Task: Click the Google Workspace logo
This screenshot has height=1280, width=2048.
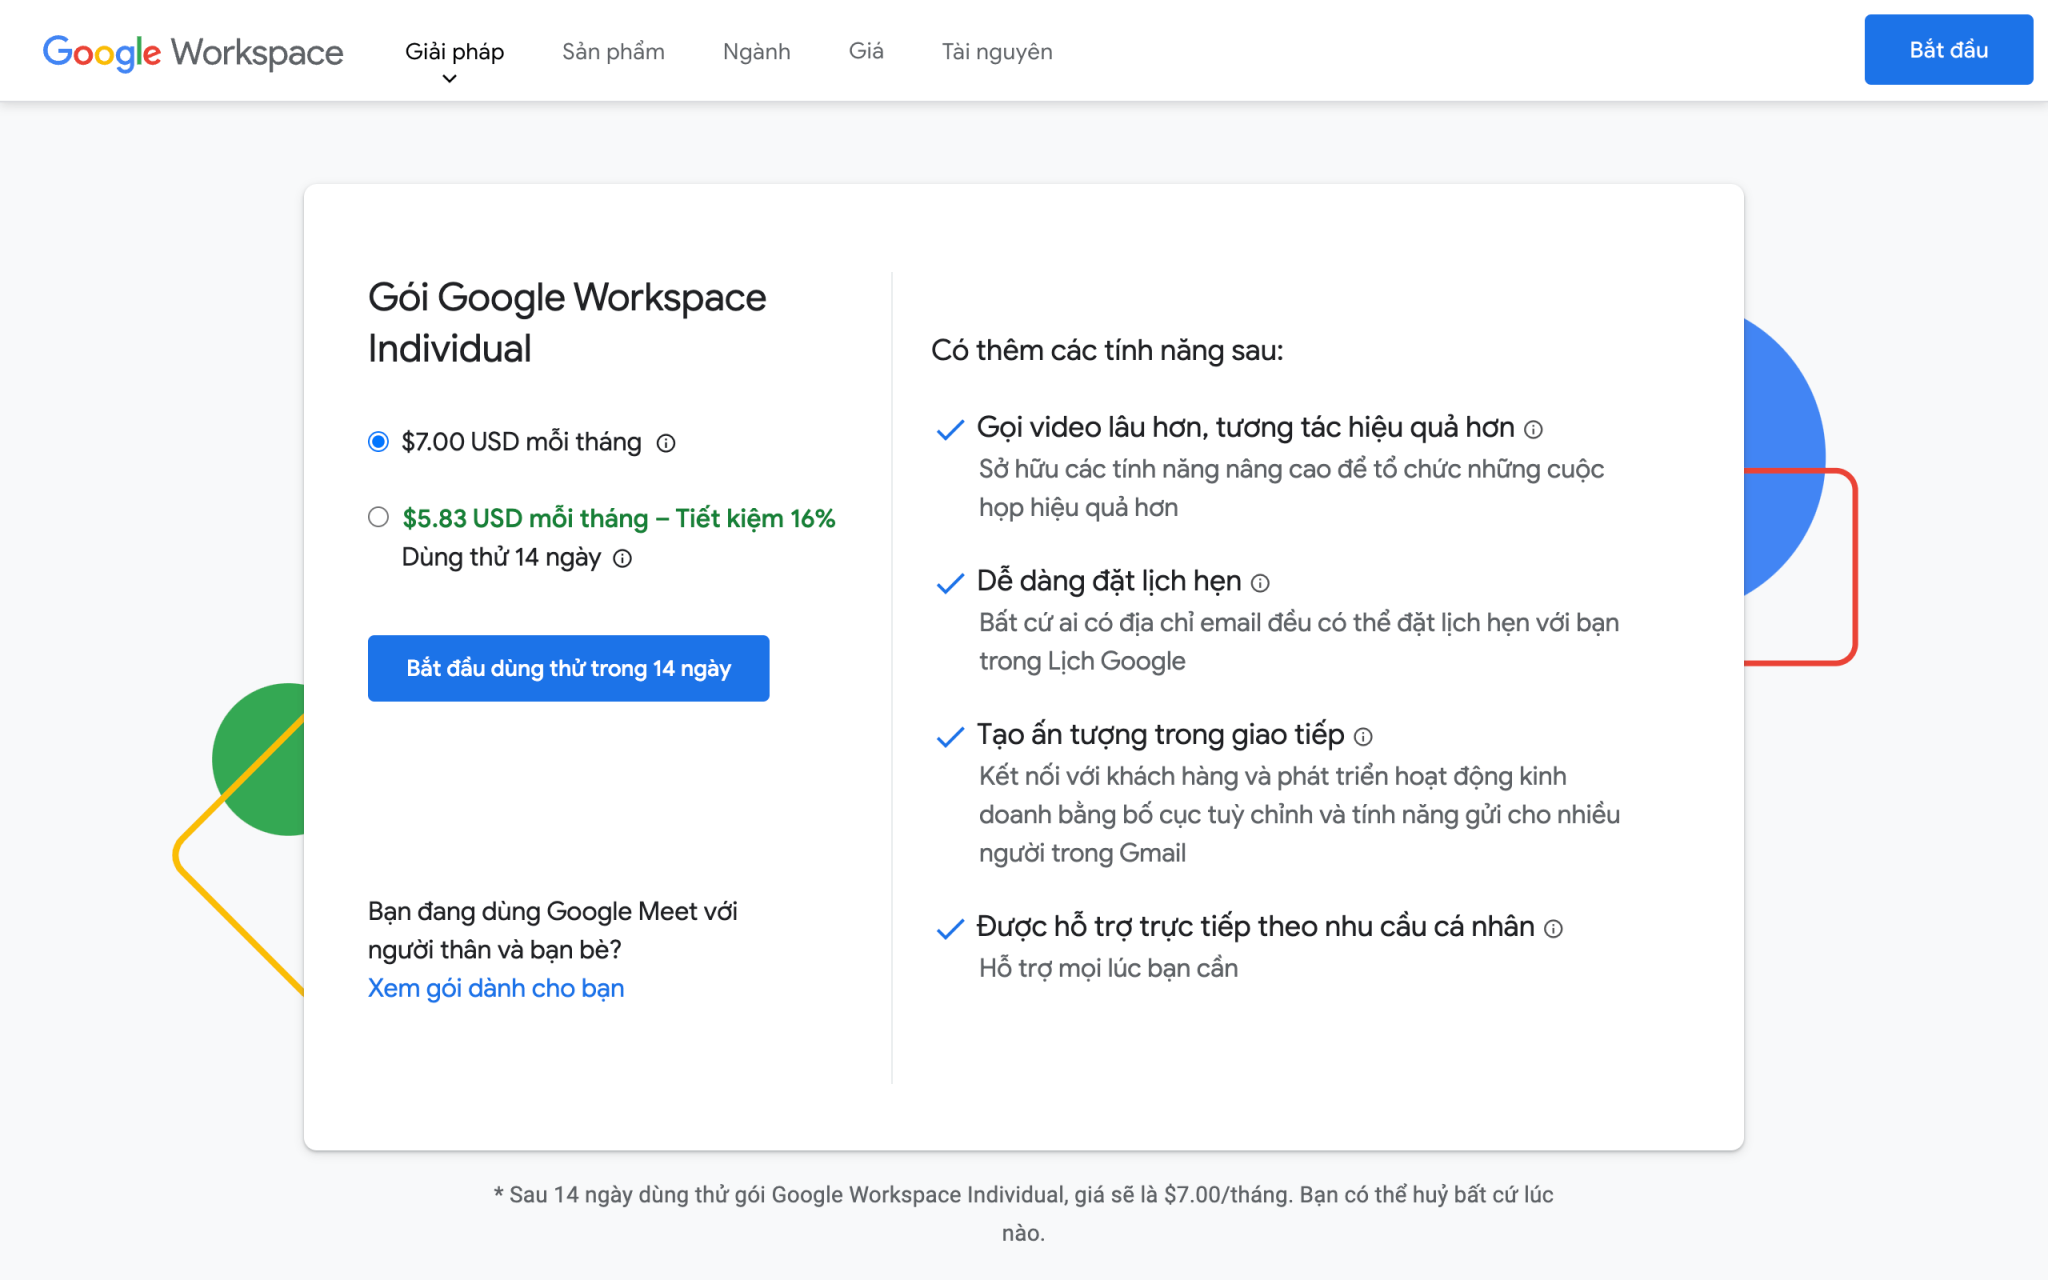Action: (x=192, y=52)
